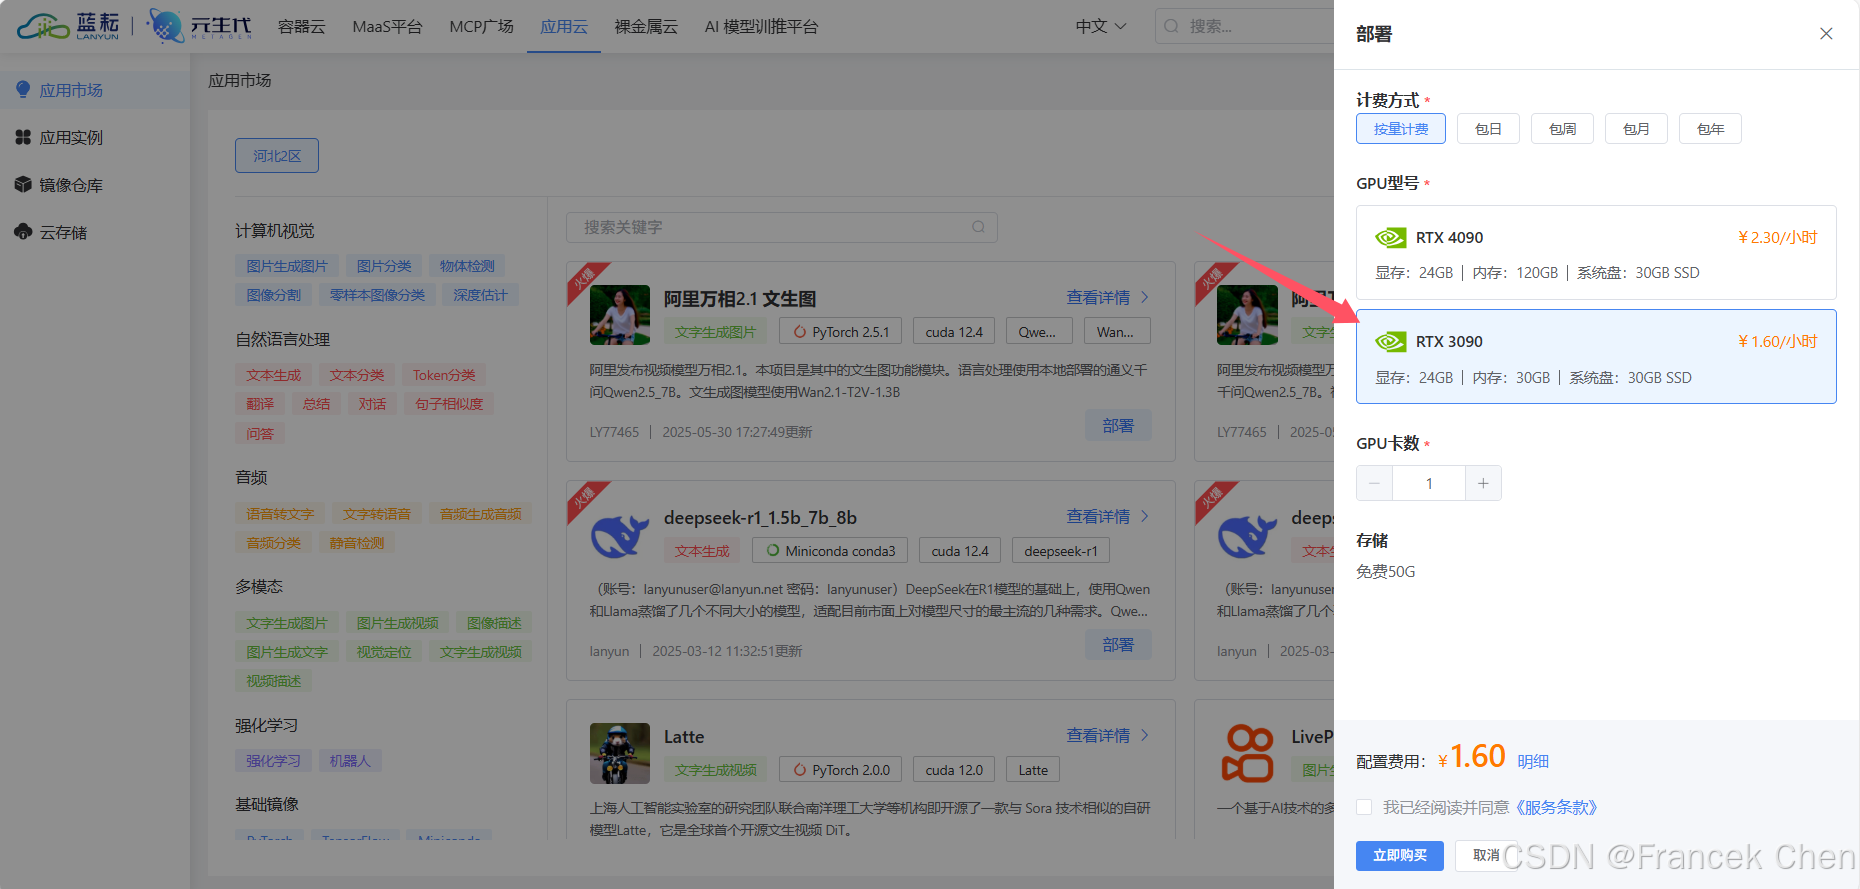Select the 河北2区 region button
1860x889 pixels.
[277, 156]
